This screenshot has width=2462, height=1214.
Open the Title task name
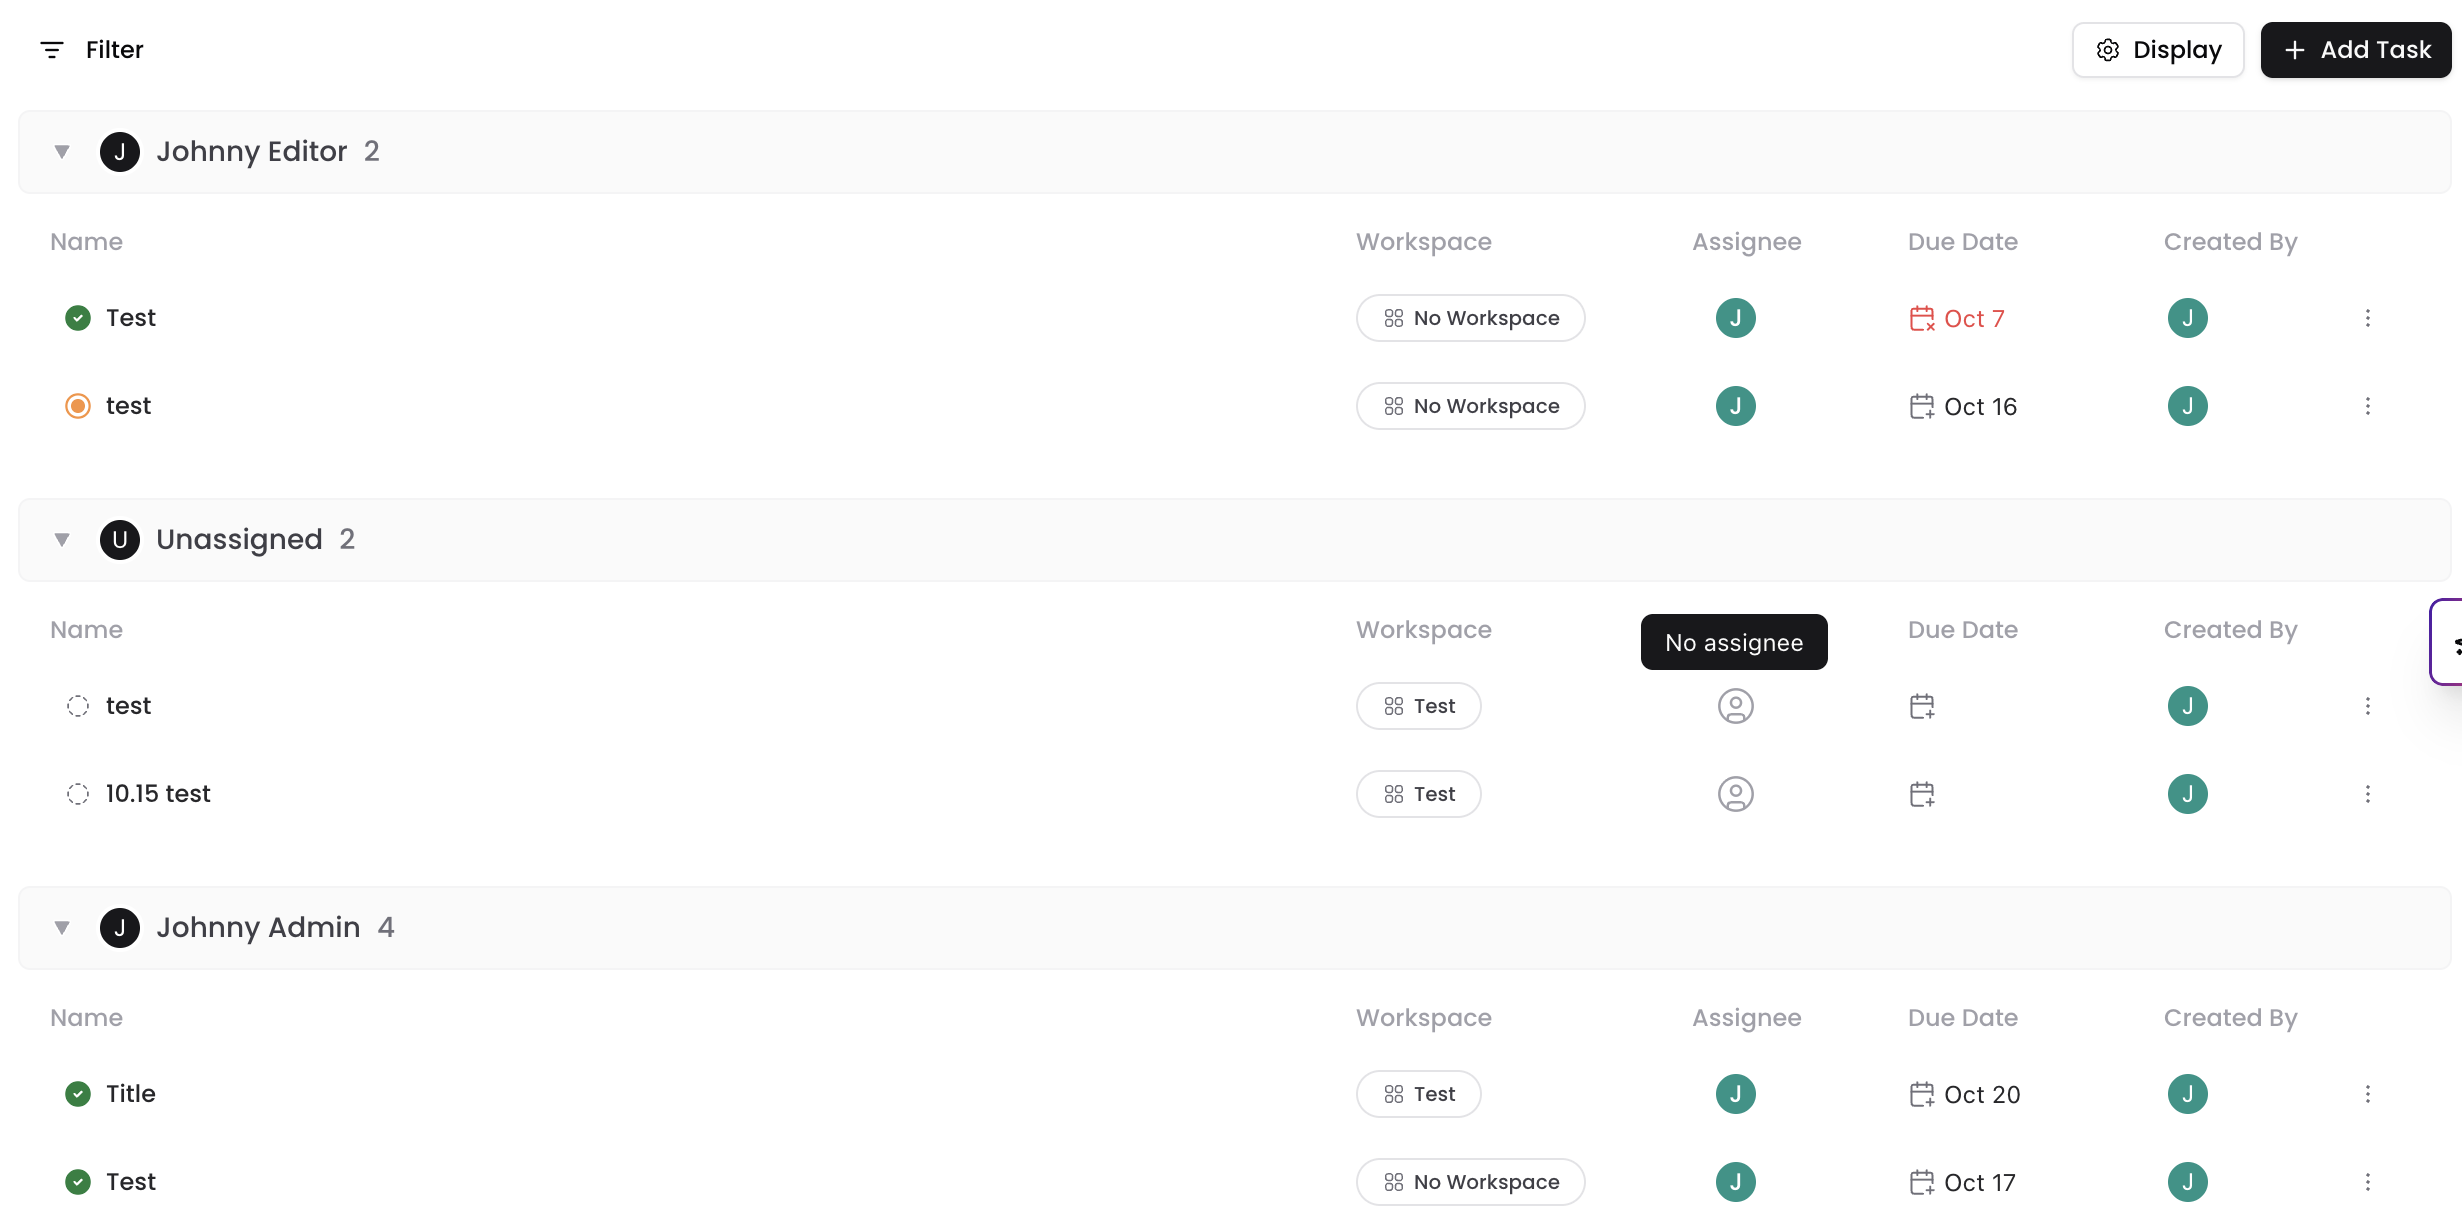[x=131, y=1094]
